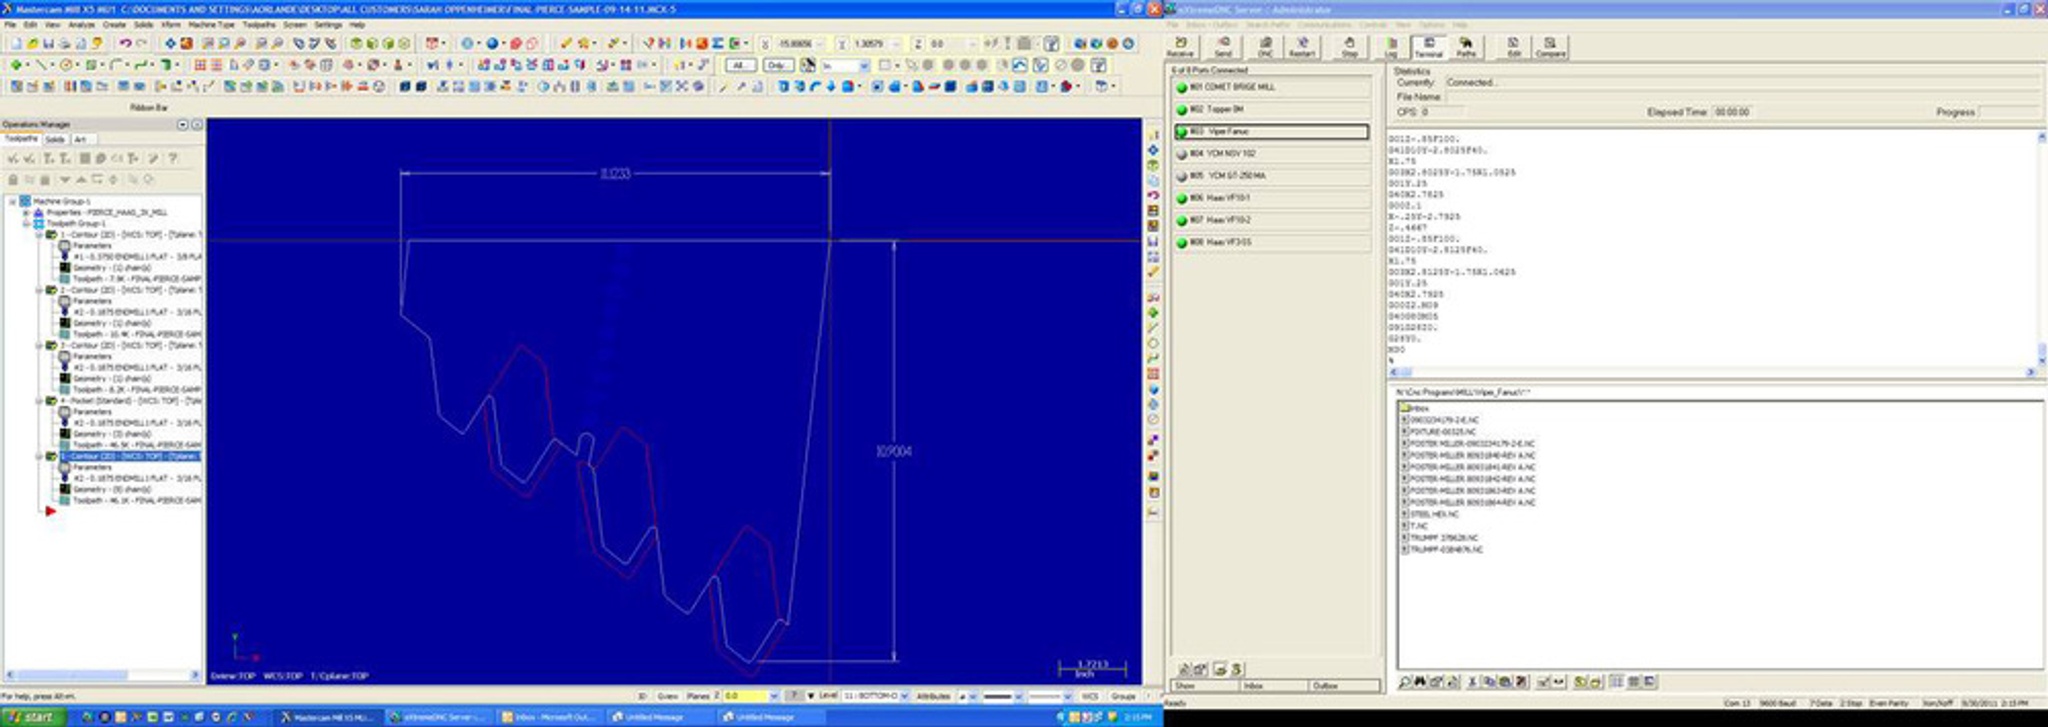The image size is (2048, 727).
Task: Click the Create point tool icon
Action: pyautogui.click(x=16, y=65)
